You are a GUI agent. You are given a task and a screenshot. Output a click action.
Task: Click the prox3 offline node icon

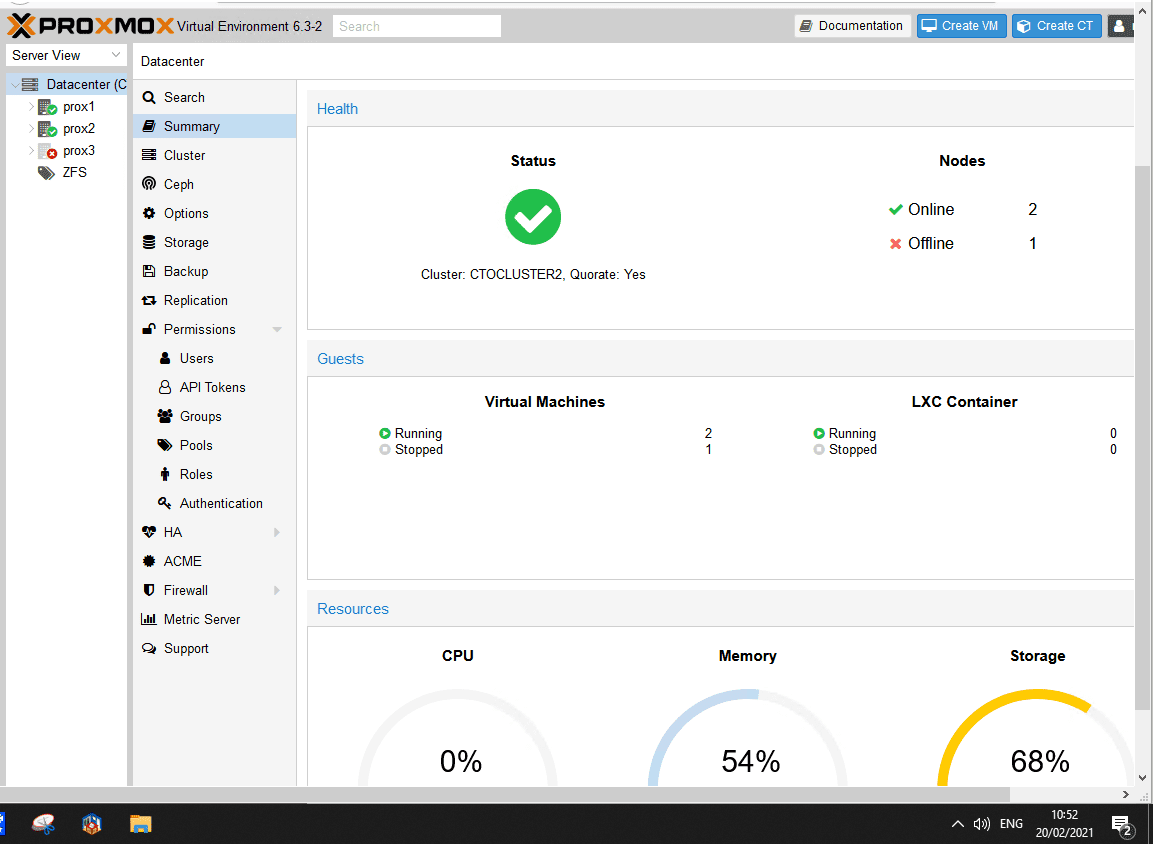pyautogui.click(x=47, y=151)
